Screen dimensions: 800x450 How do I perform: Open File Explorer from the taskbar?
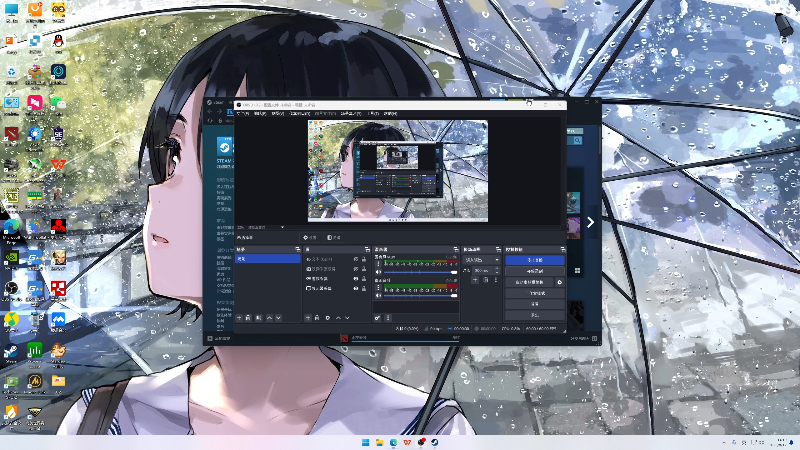tap(379, 442)
